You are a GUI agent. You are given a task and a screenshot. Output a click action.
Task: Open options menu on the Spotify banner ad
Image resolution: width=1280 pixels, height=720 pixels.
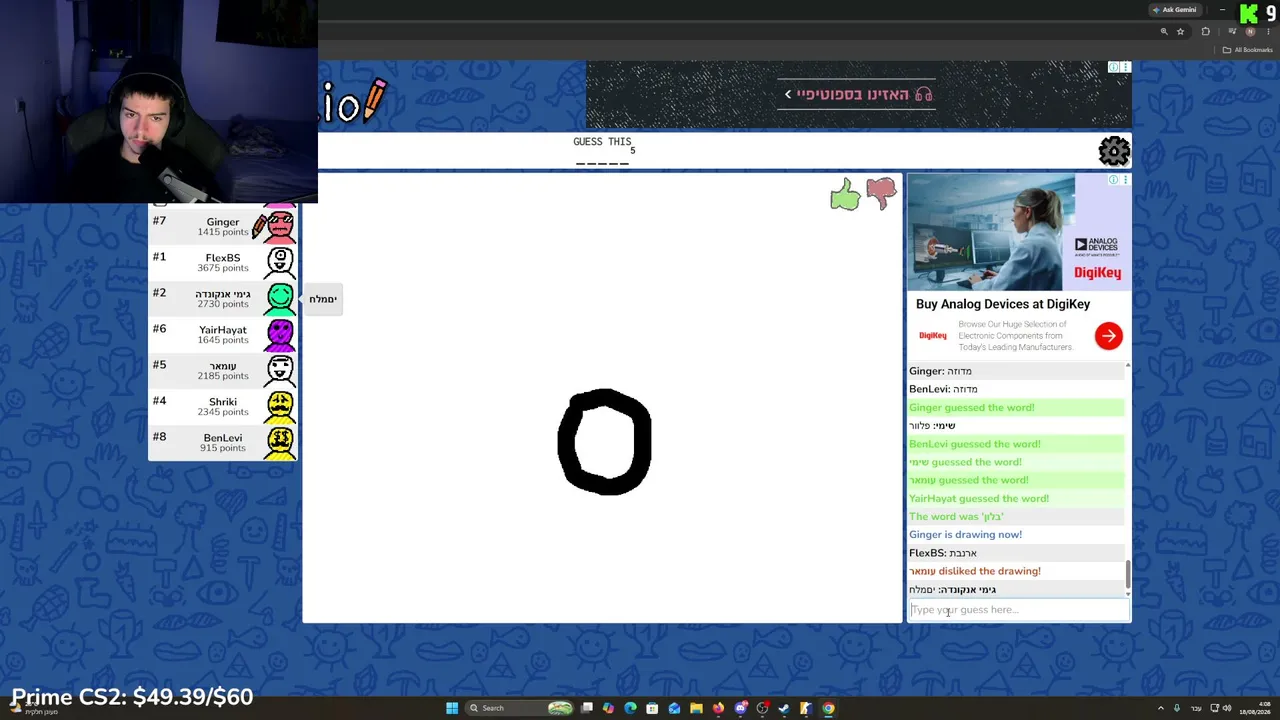[x=1125, y=67]
